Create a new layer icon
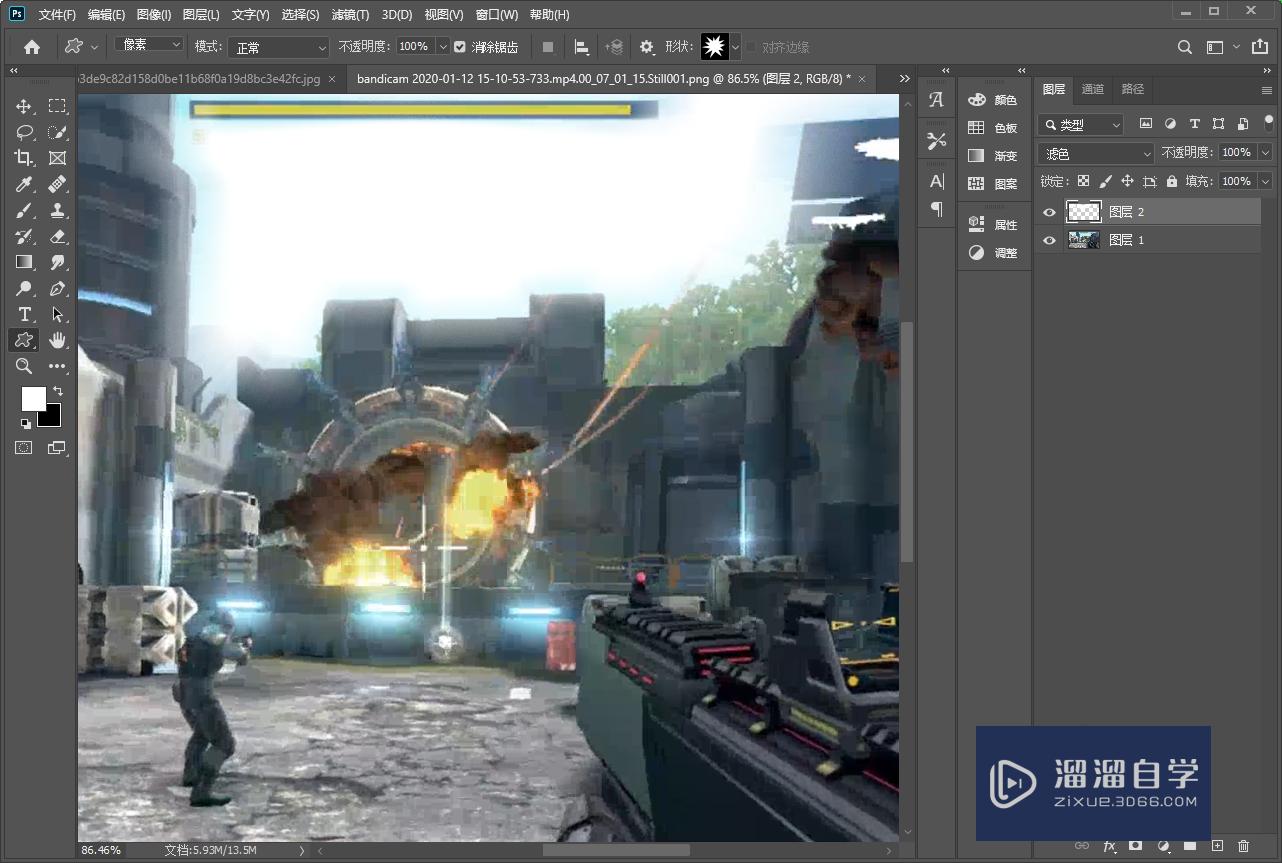 click(x=1217, y=846)
